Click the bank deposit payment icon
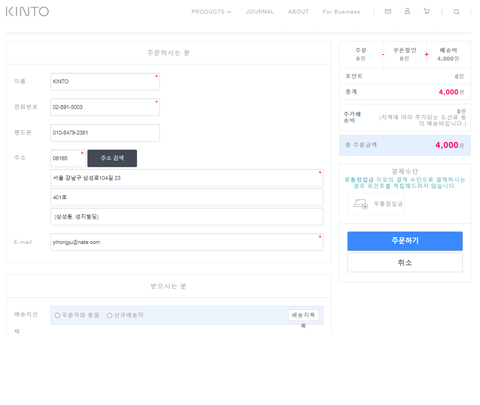The width and height of the screenshot is (480, 405). (x=360, y=204)
